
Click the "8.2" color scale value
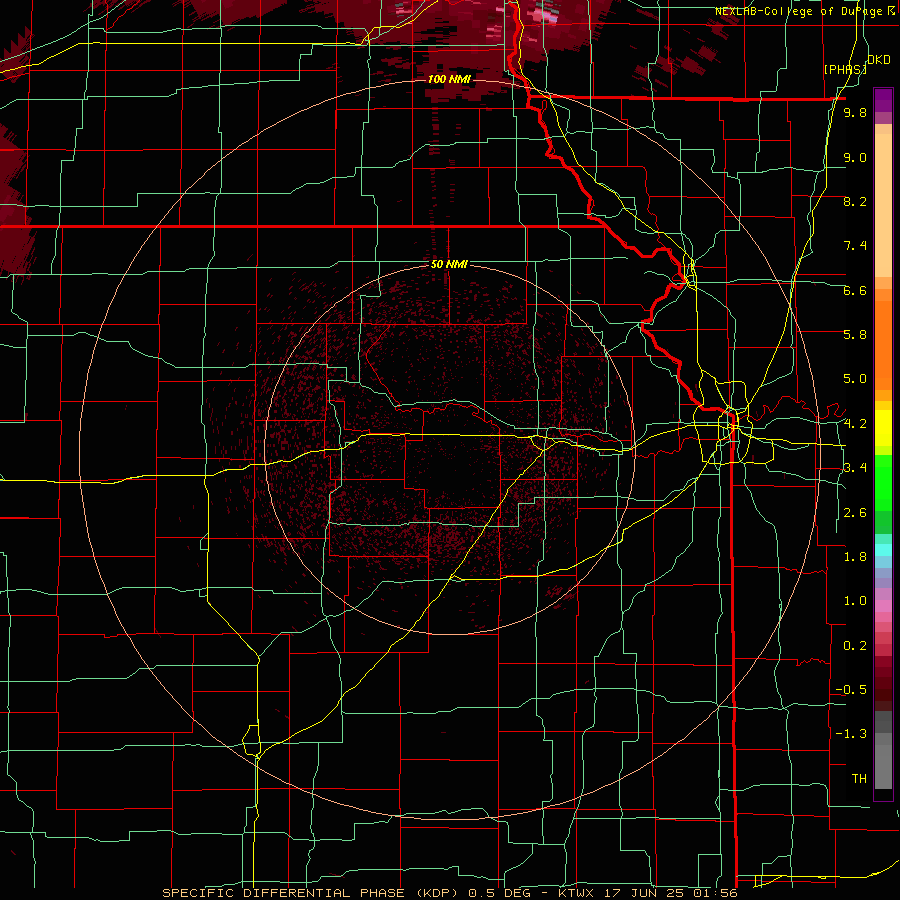coord(855,201)
